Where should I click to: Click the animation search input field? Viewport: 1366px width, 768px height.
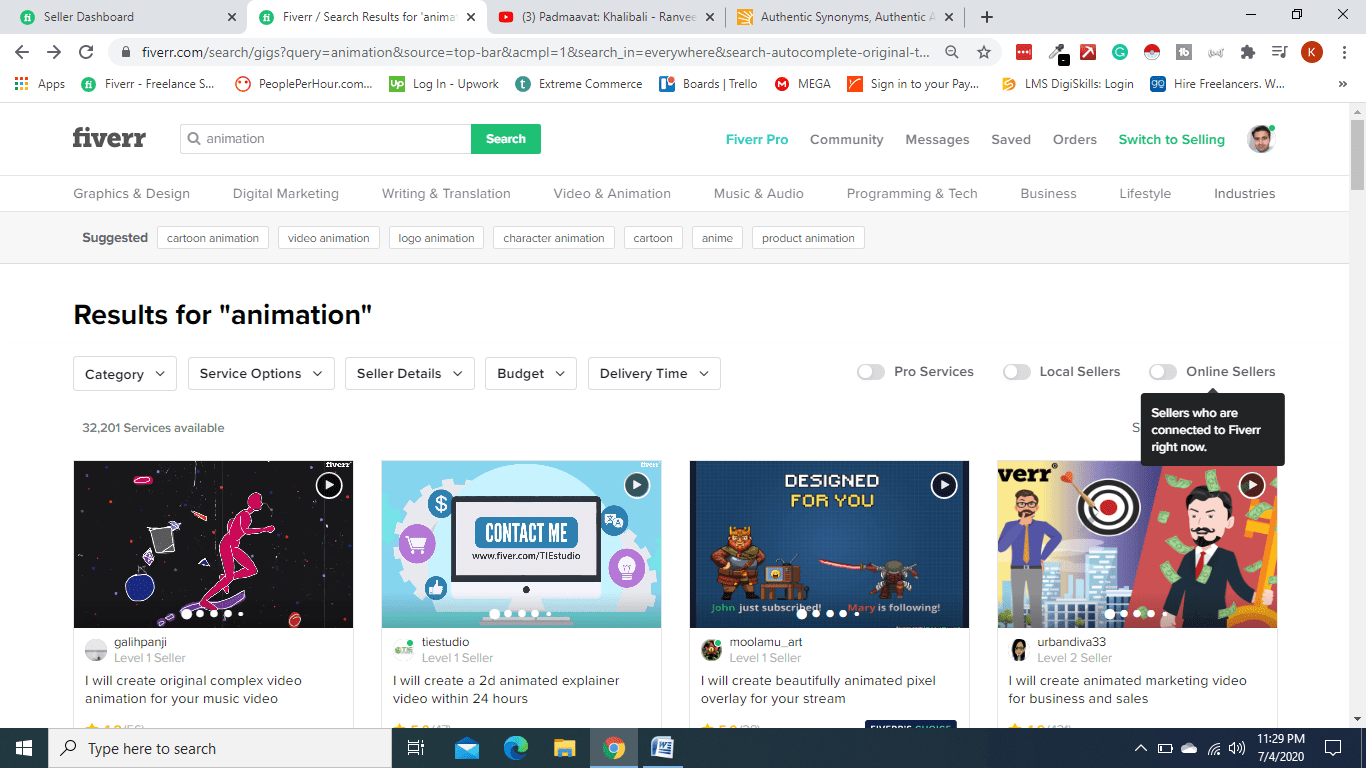point(326,139)
